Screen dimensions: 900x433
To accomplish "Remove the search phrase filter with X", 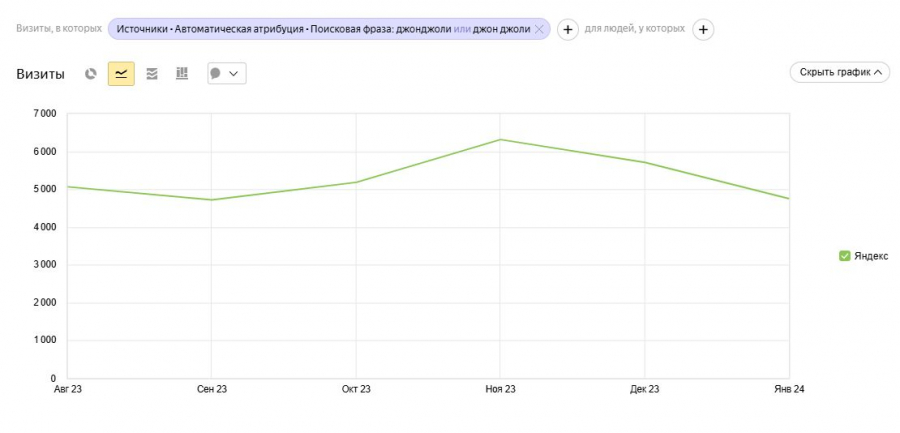I will 539,29.
